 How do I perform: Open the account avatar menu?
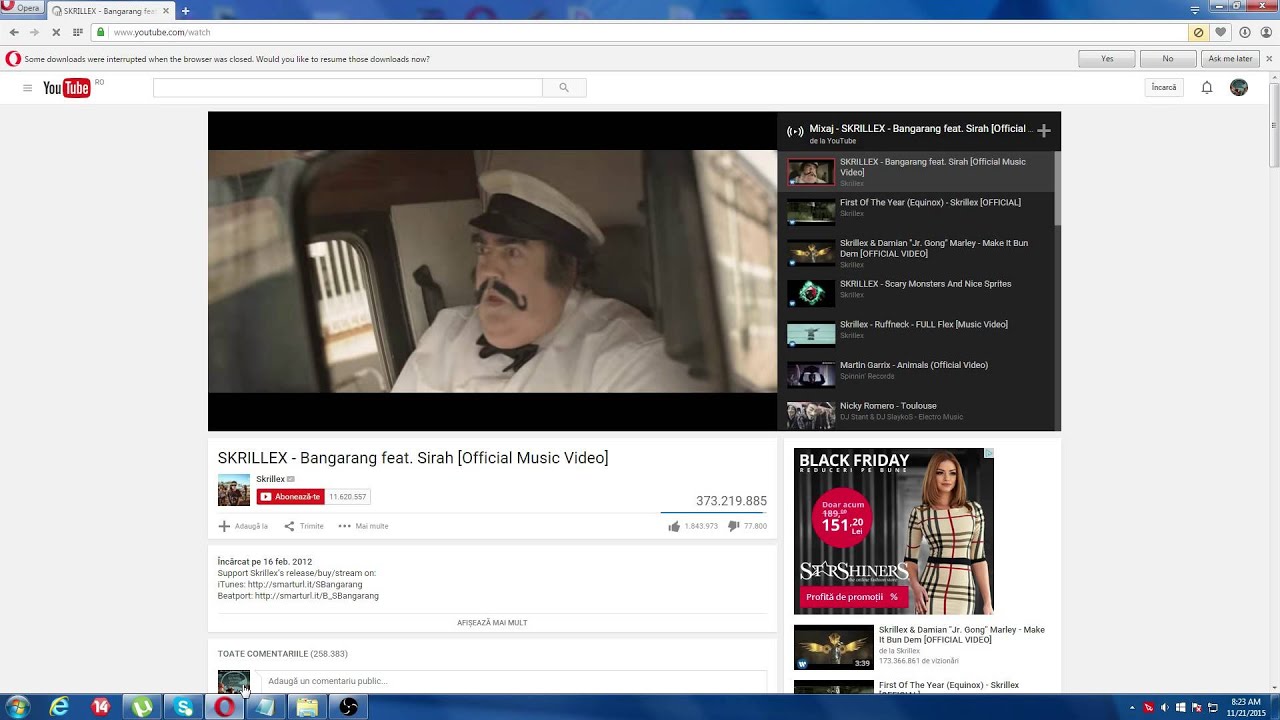pos(1239,88)
